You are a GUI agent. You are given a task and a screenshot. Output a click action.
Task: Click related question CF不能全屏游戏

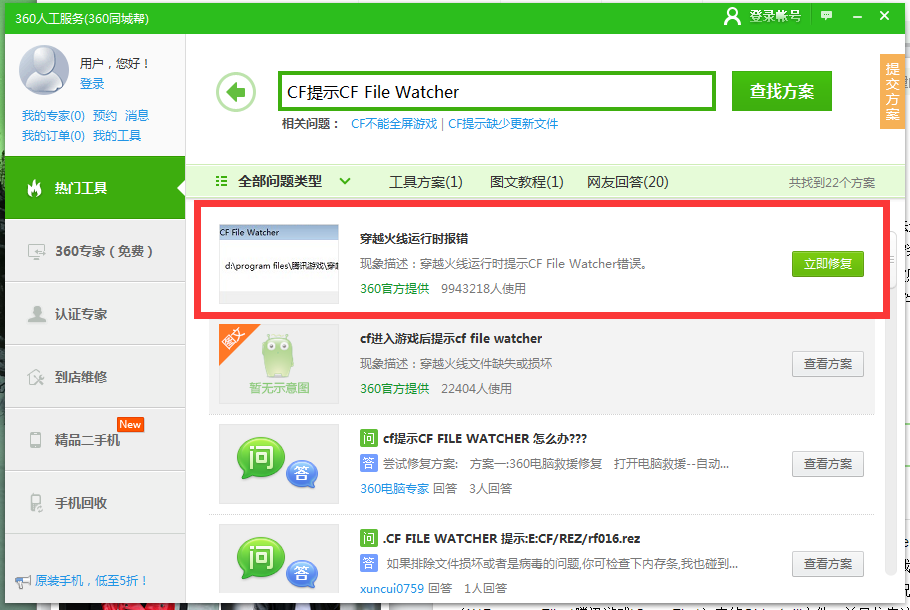[x=394, y=124]
